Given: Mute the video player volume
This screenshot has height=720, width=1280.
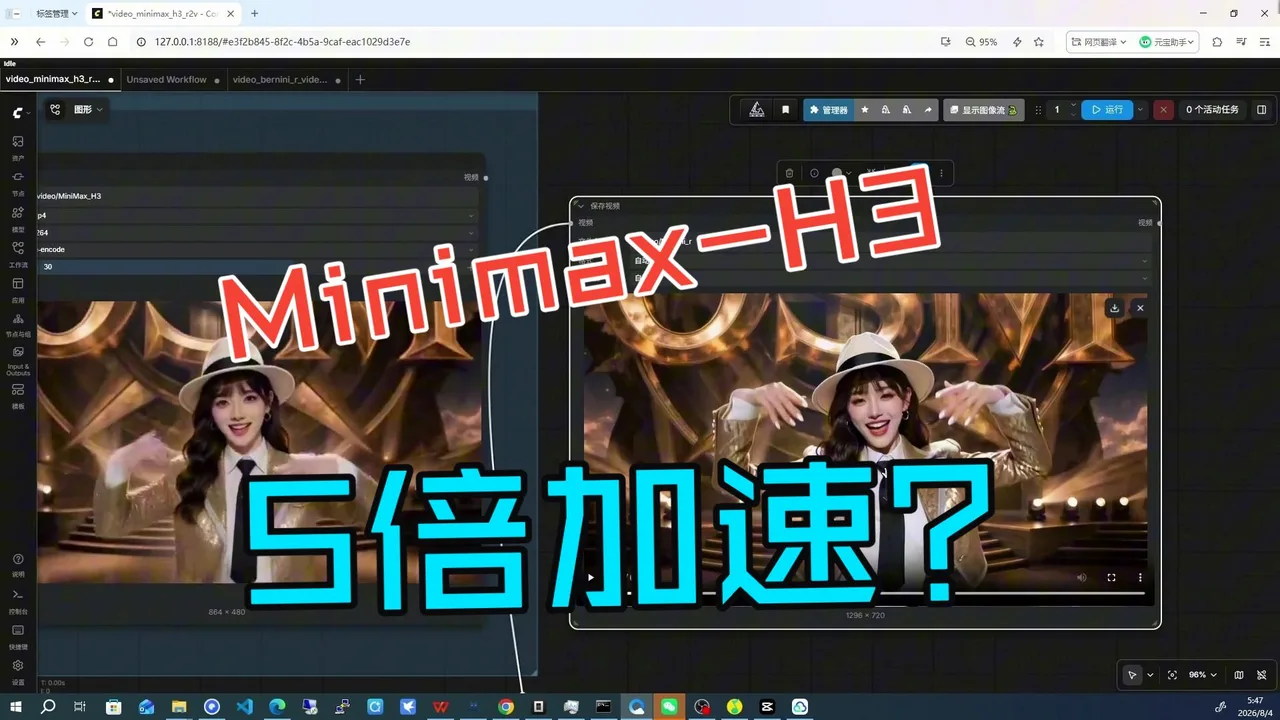Looking at the screenshot, I should (1082, 577).
